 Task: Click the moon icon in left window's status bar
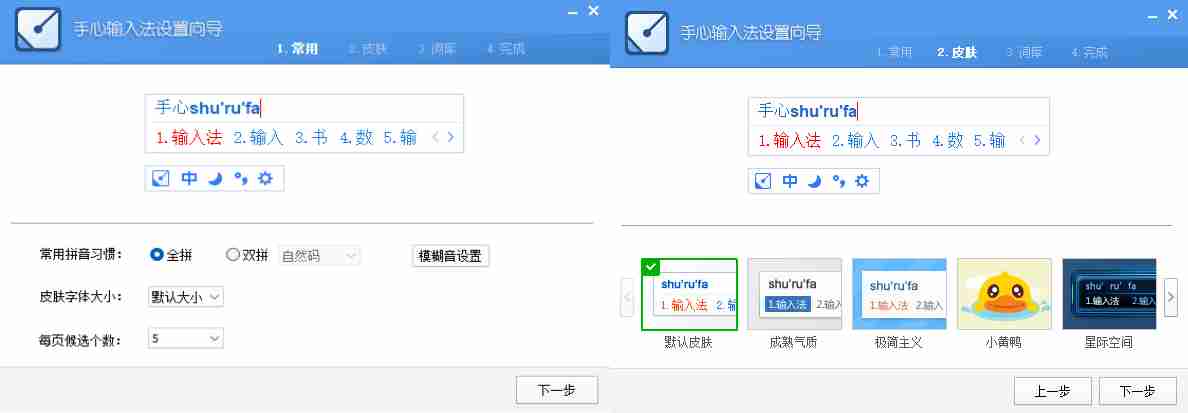[x=215, y=179]
